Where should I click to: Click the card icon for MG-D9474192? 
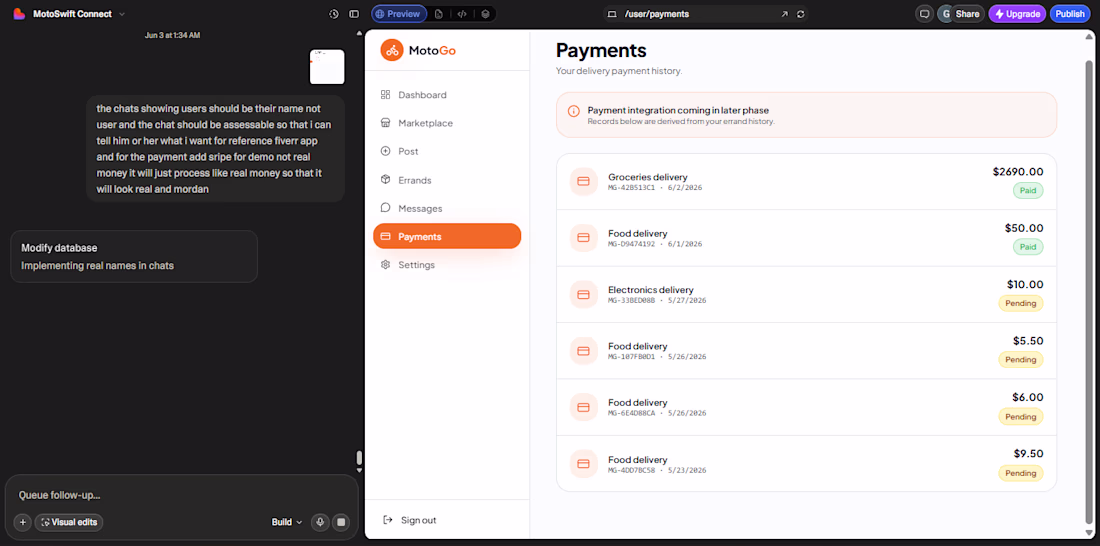point(583,238)
